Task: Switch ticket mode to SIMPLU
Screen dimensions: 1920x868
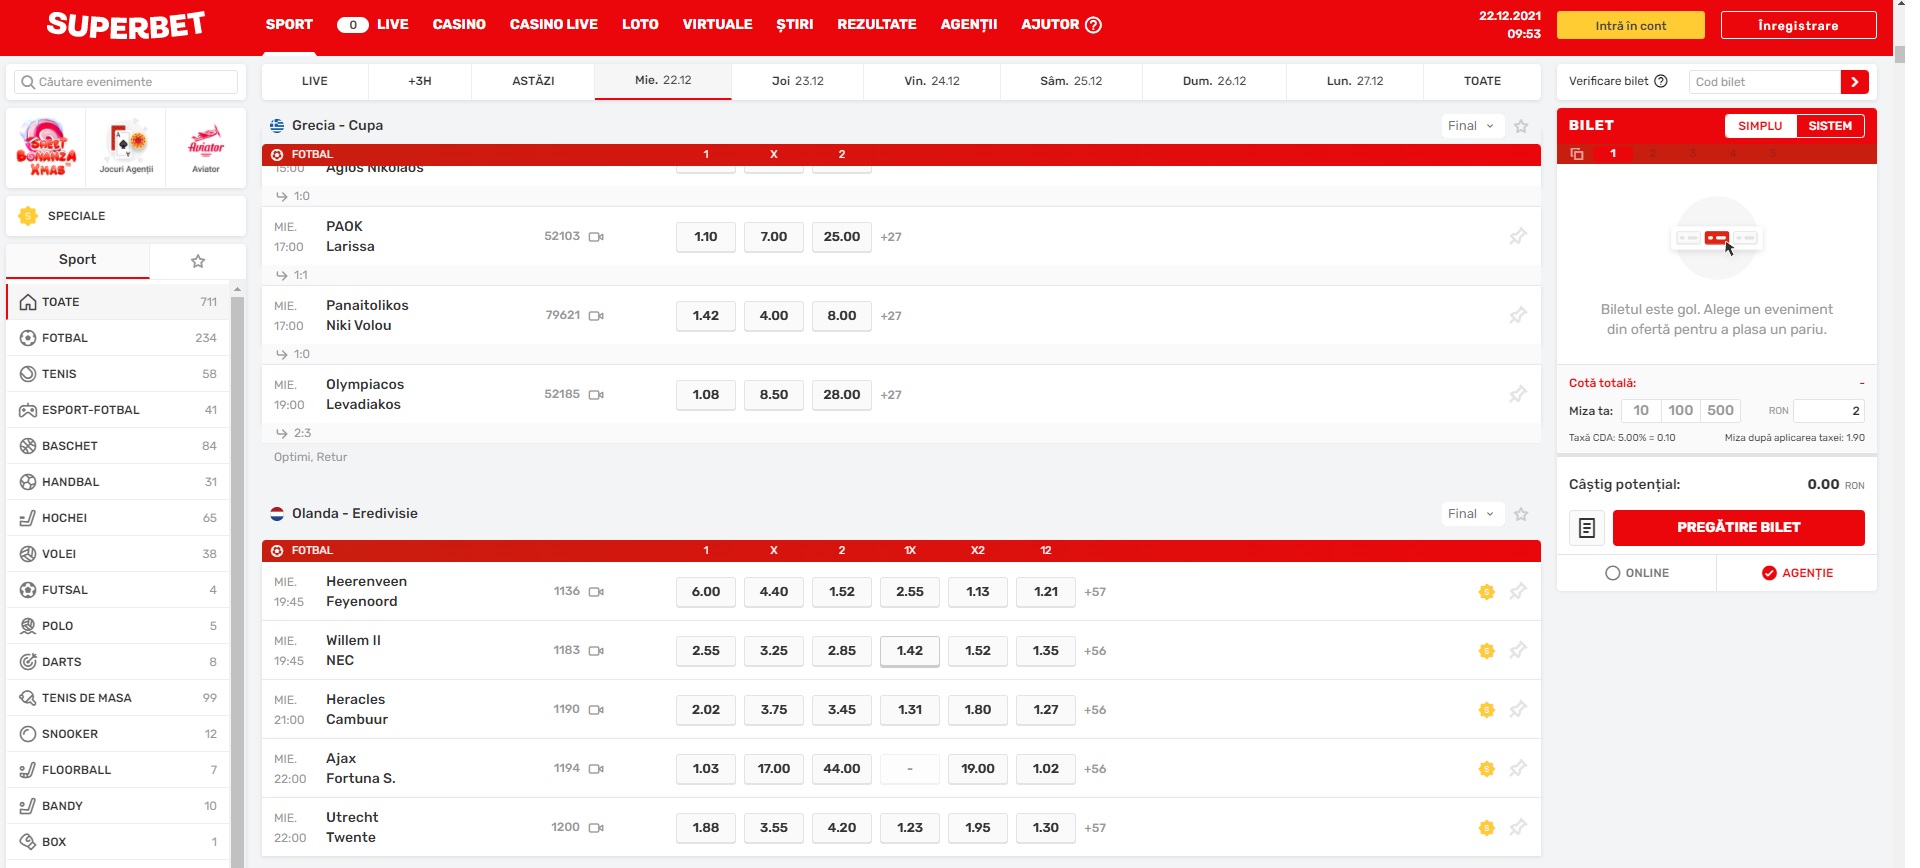Action: point(1760,126)
